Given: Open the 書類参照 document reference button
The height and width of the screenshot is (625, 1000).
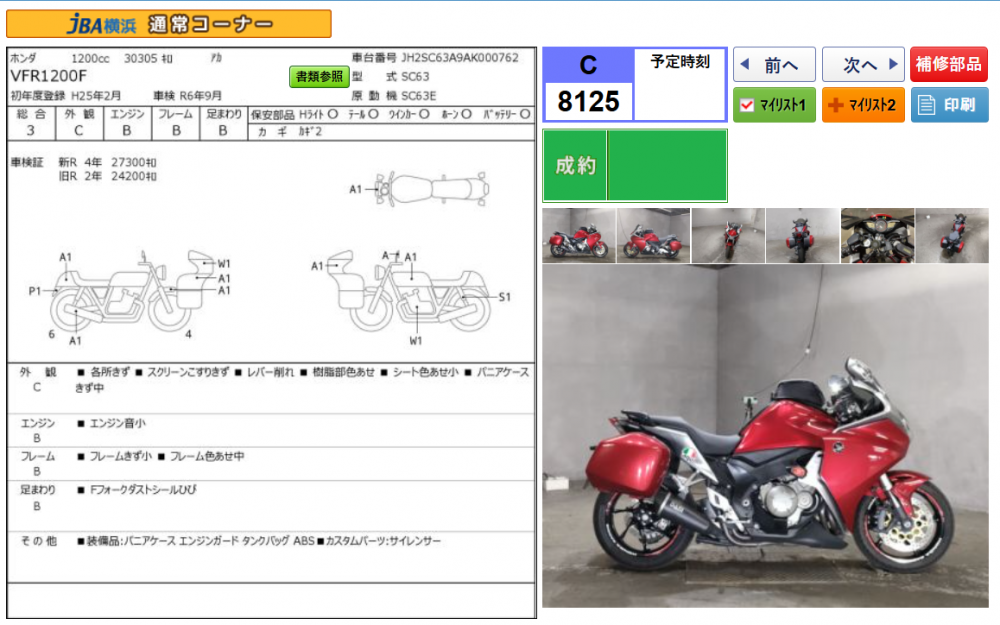Looking at the screenshot, I should point(319,77).
